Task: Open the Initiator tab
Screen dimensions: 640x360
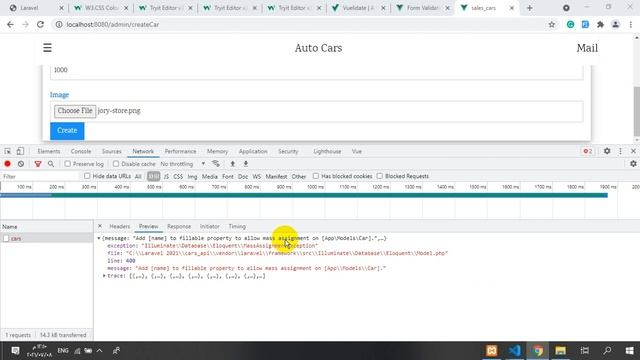Action: click(x=209, y=226)
